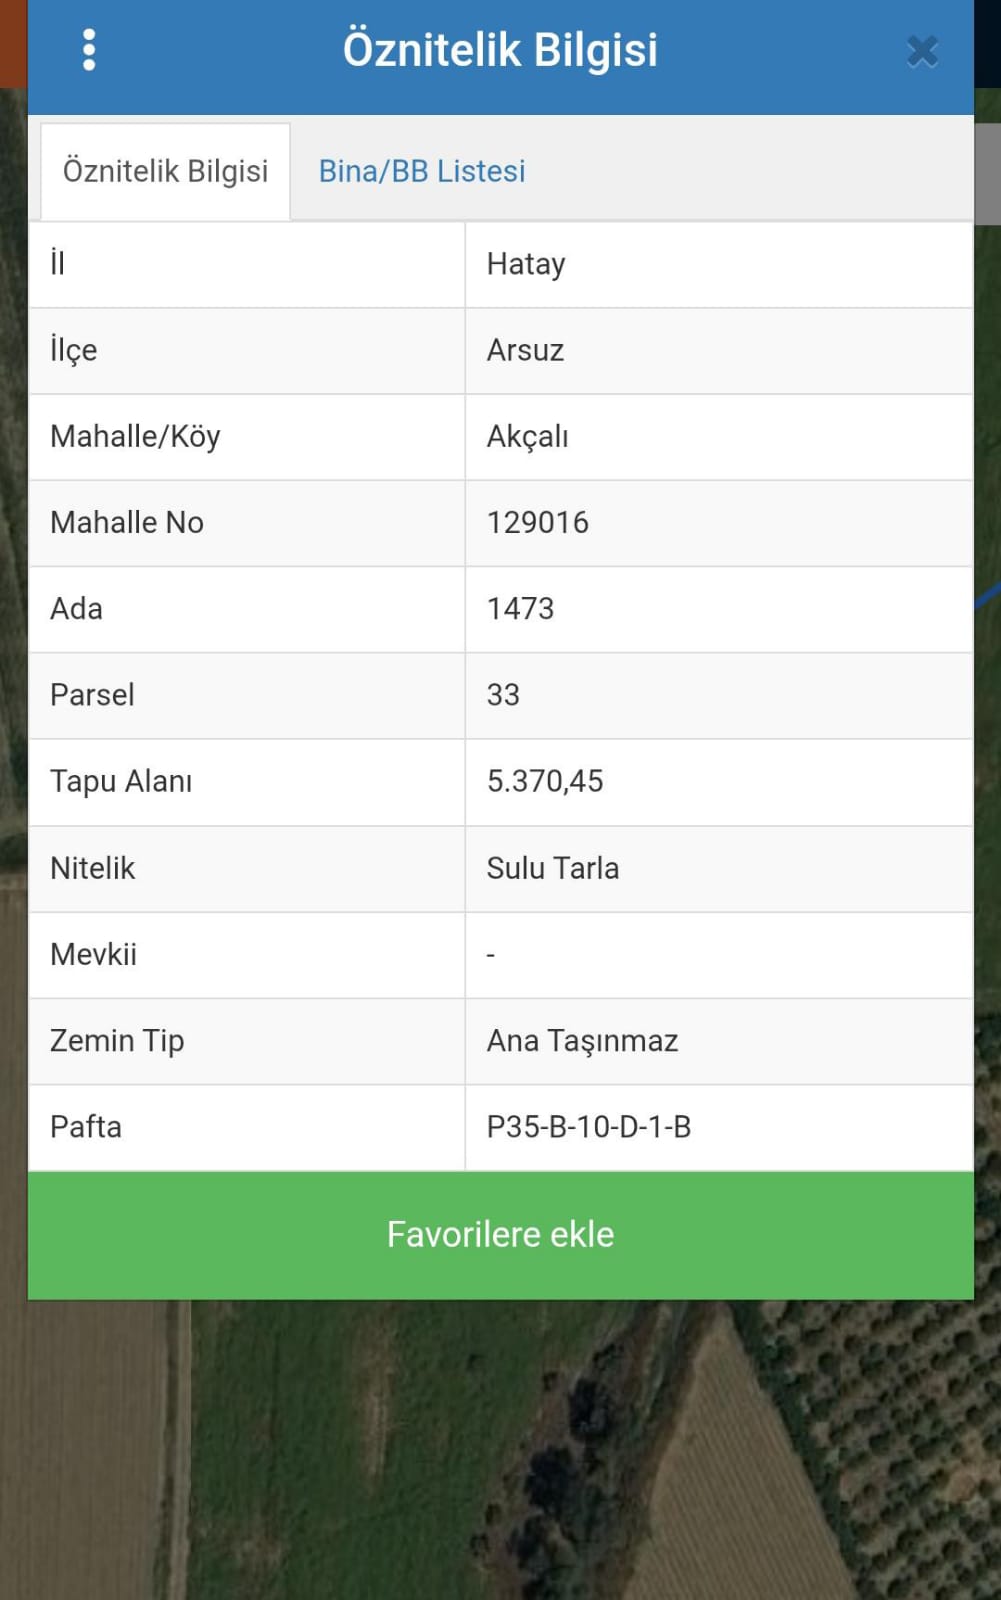Click the Mevkii row label
The width and height of the screenshot is (1001, 1600).
93,954
